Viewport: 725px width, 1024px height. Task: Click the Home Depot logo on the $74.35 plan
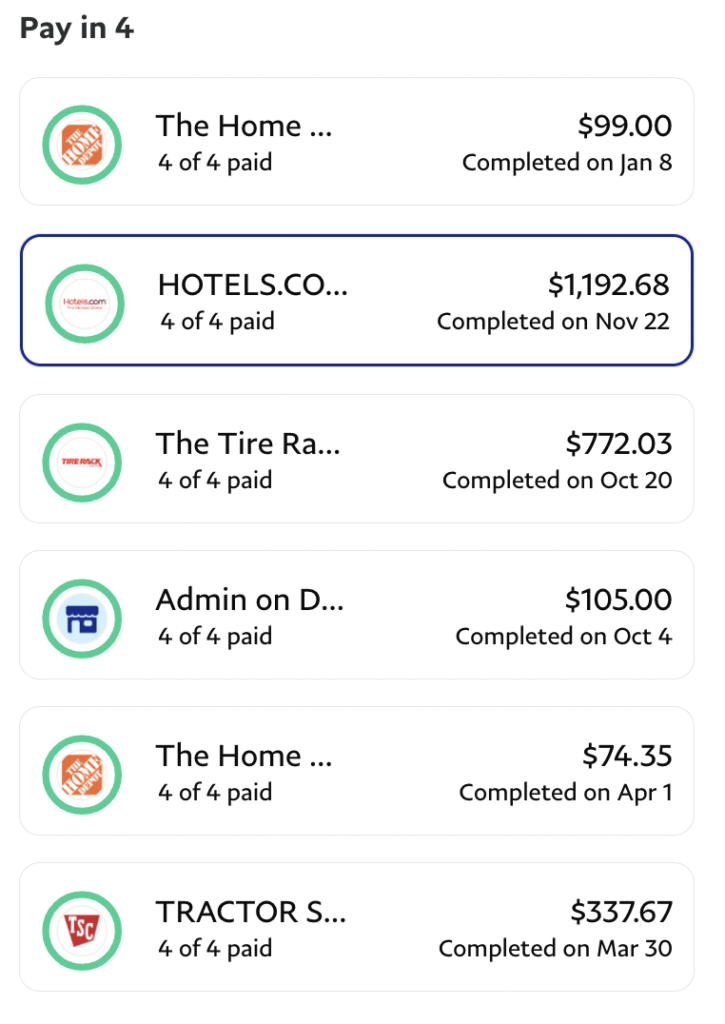pyautogui.click(x=82, y=775)
